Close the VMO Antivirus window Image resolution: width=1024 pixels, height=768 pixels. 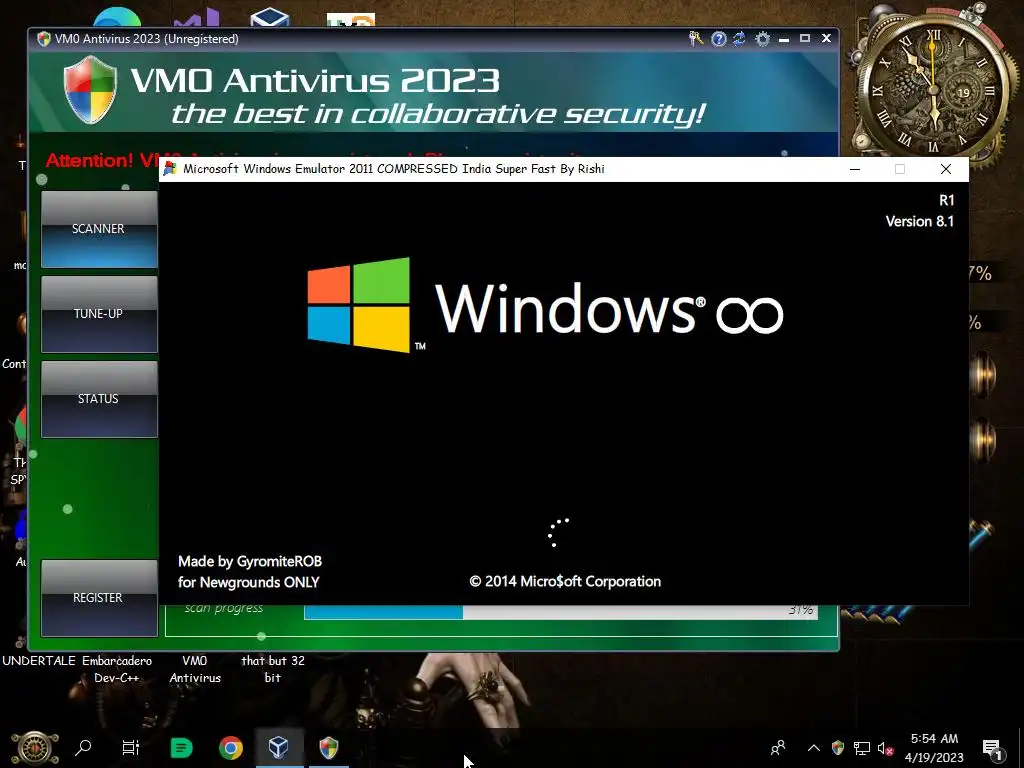(826, 39)
